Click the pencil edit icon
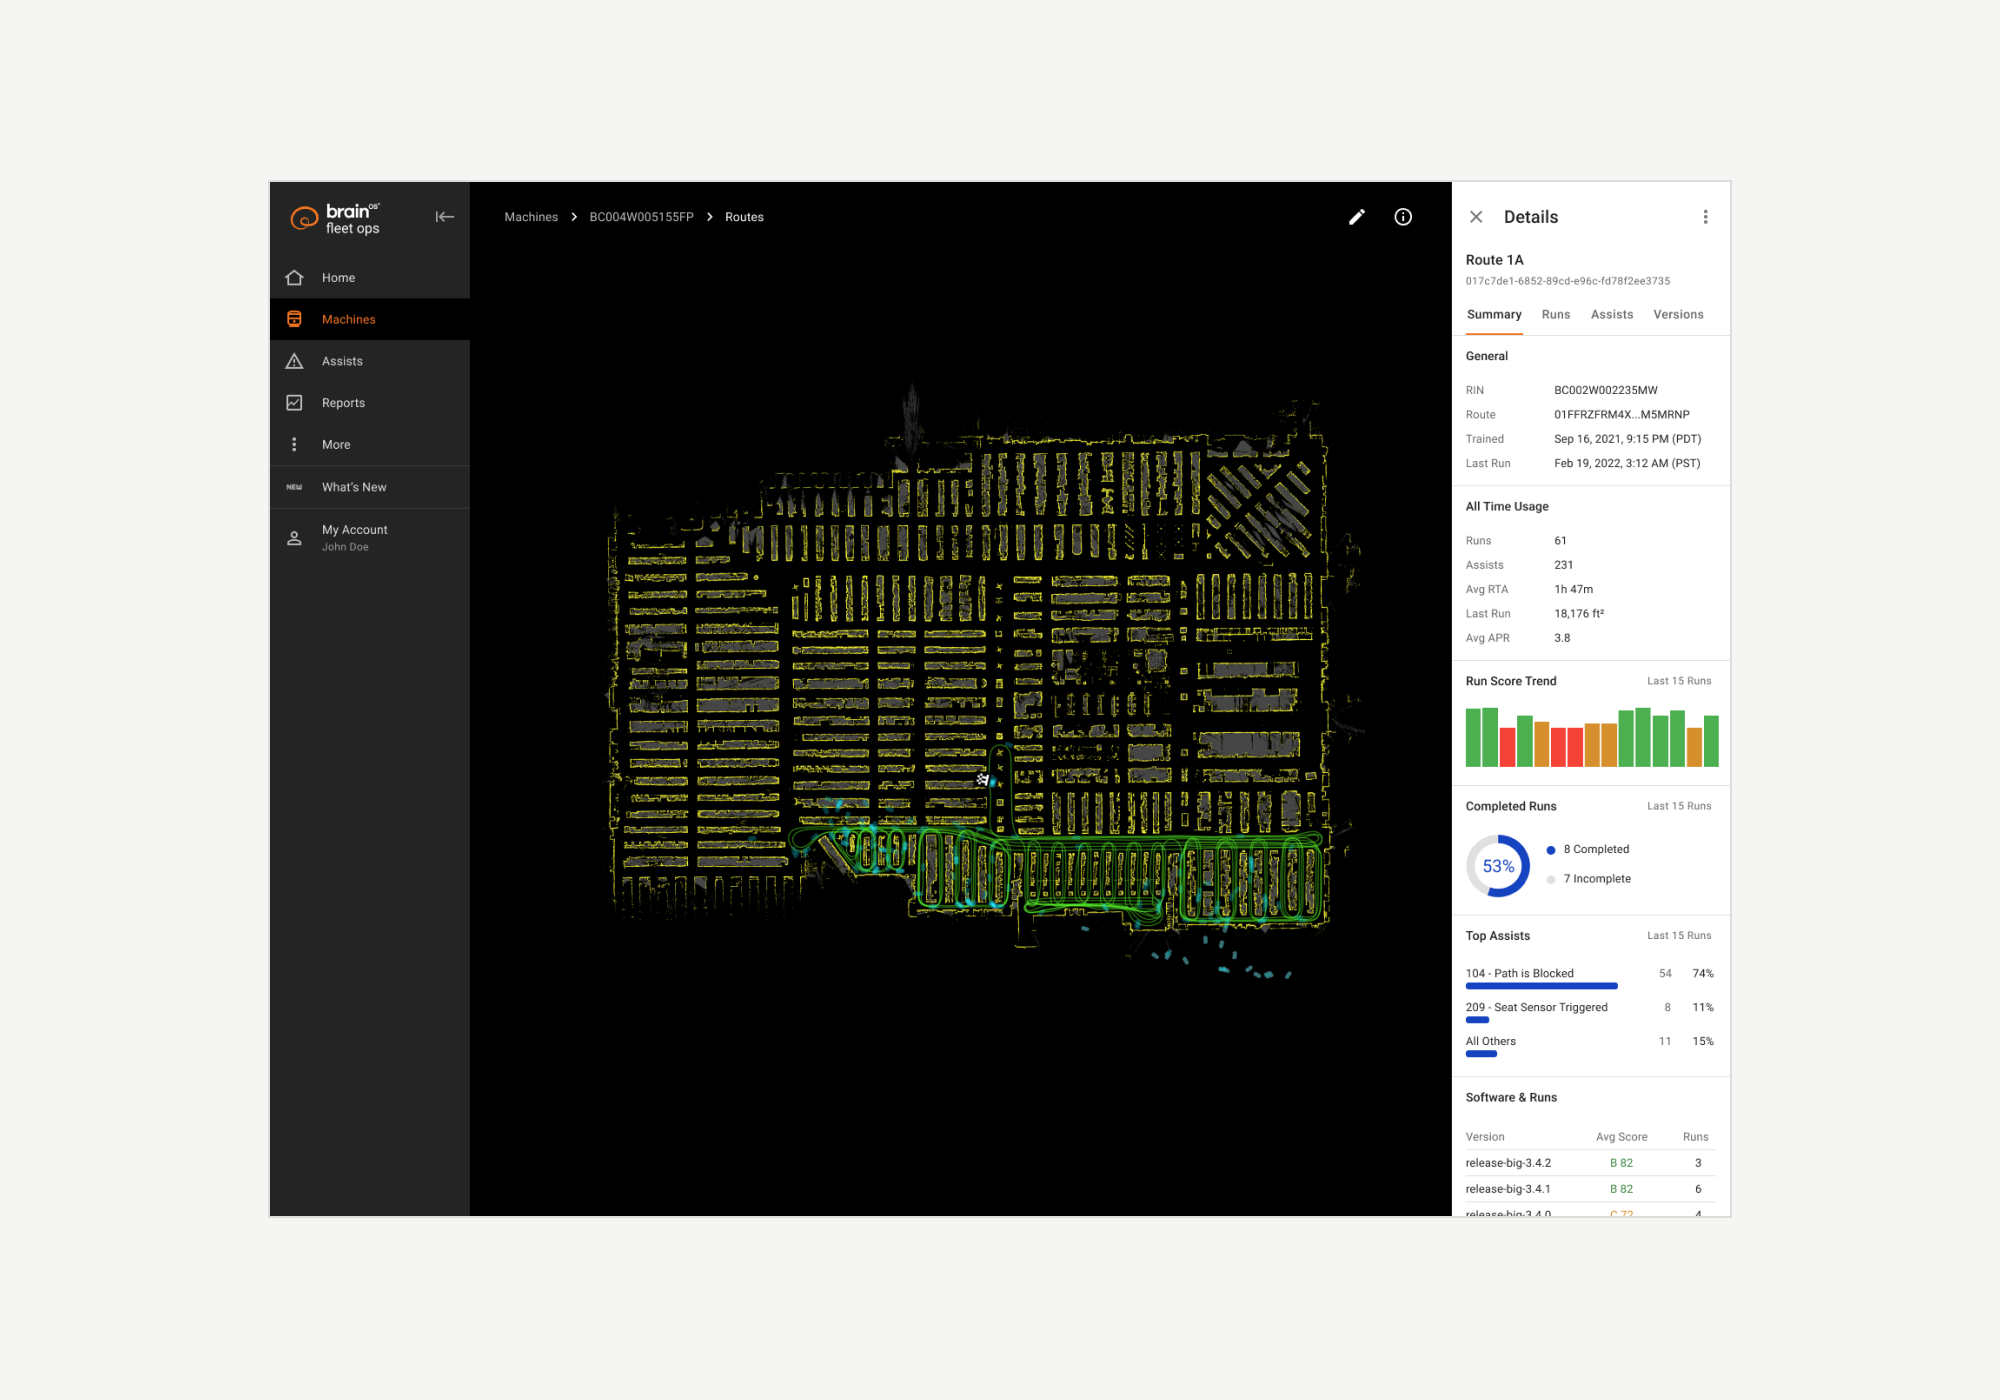Screen dimensions: 2000x1400 click(1357, 217)
